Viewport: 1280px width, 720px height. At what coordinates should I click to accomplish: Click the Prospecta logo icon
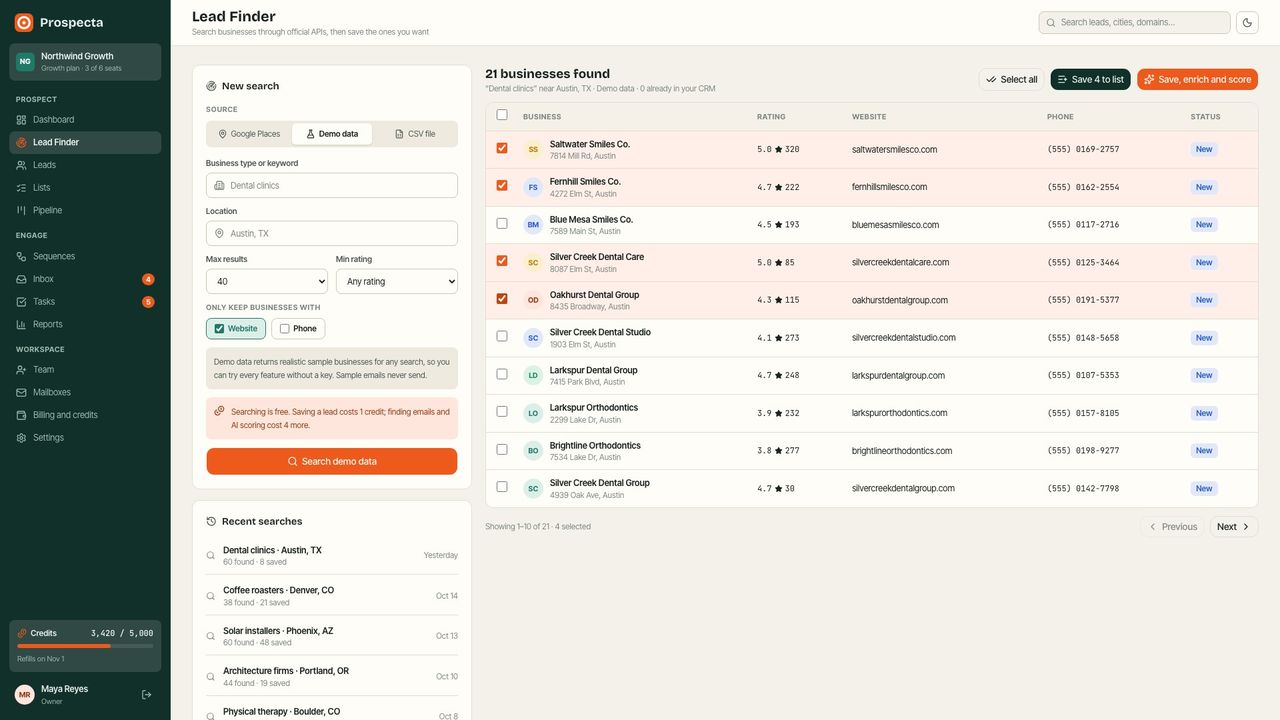pos(24,22)
